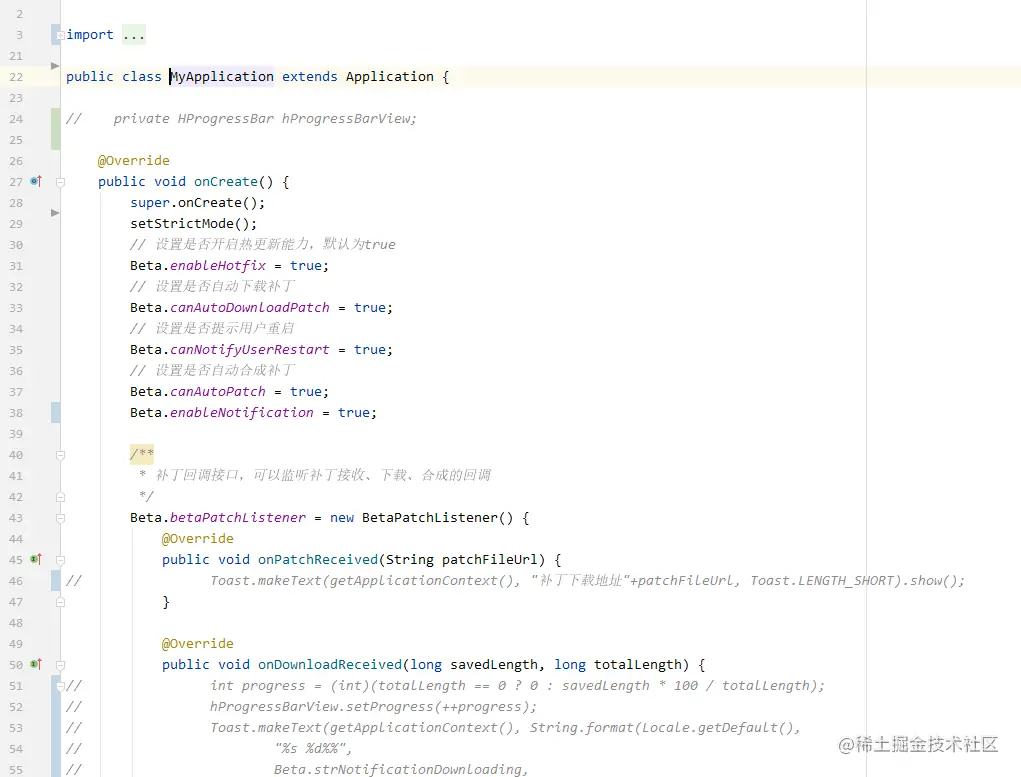The image size is (1021, 777).
Task: Click the gray arrow marker between lines 28 and 29
Action: pyautogui.click(x=55, y=212)
